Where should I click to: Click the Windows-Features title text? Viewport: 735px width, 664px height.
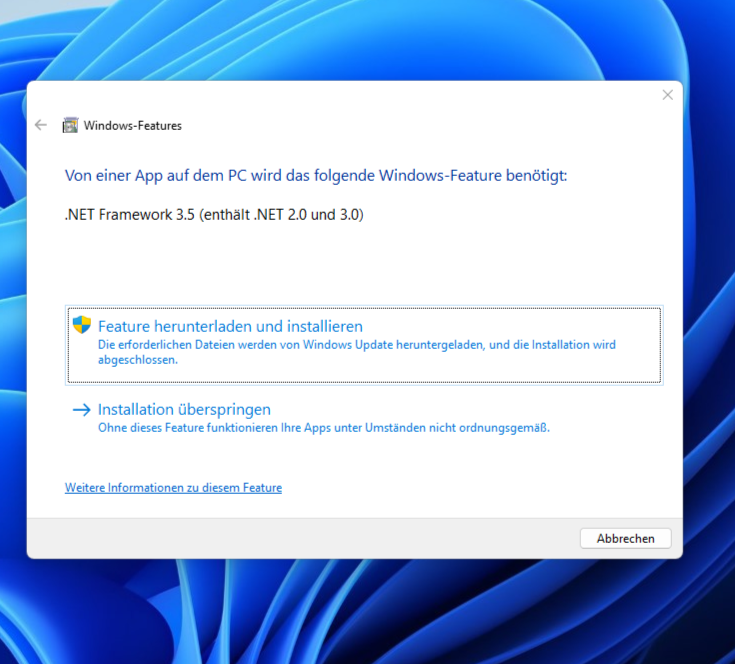pyautogui.click(x=133, y=126)
